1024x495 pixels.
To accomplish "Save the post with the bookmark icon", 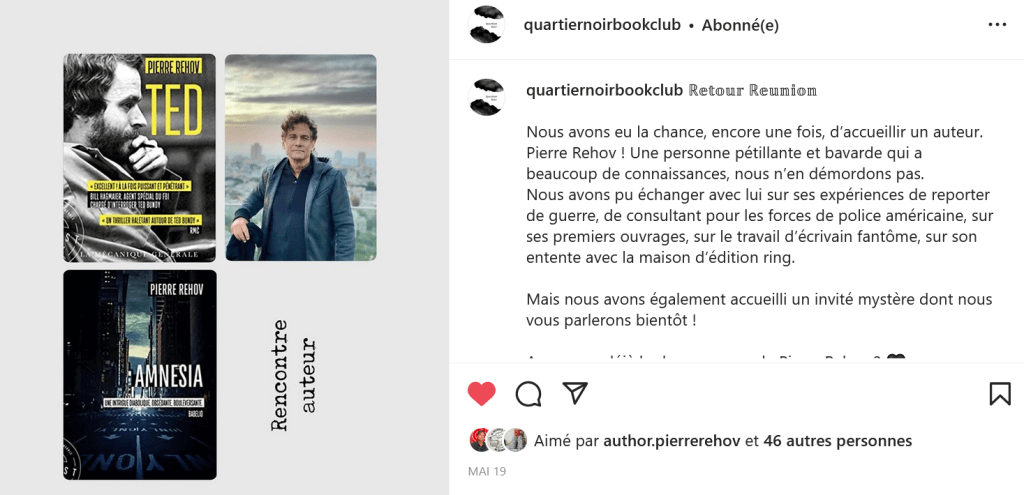I will (999, 394).
